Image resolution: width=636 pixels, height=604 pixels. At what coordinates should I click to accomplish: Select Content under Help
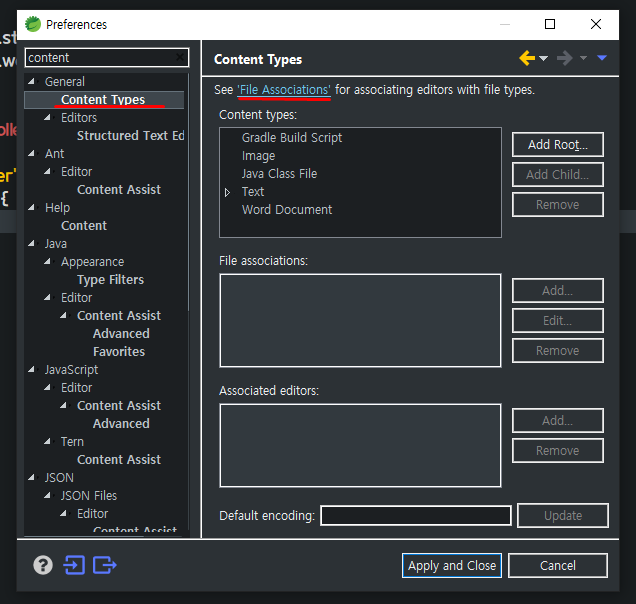[x=84, y=226]
